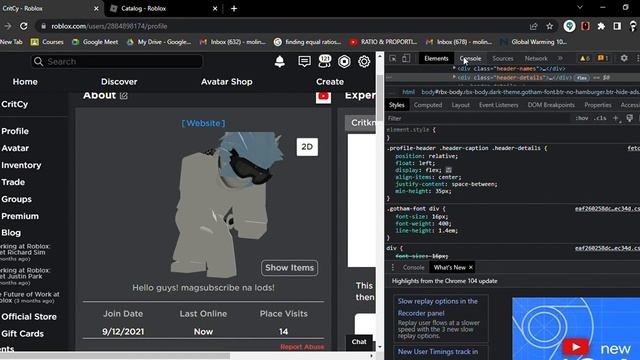Open the DOM Breakpoints tab

pos(551,105)
